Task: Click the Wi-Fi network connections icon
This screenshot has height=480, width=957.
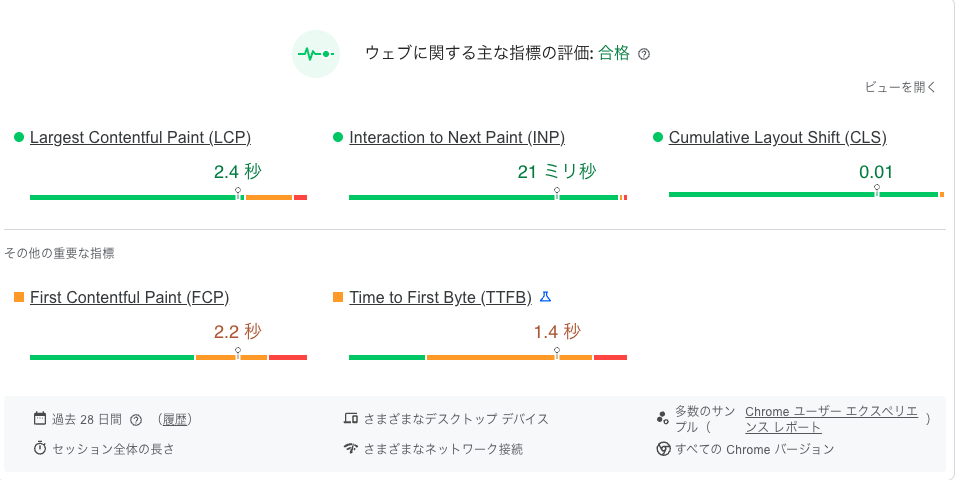Action: coord(350,448)
